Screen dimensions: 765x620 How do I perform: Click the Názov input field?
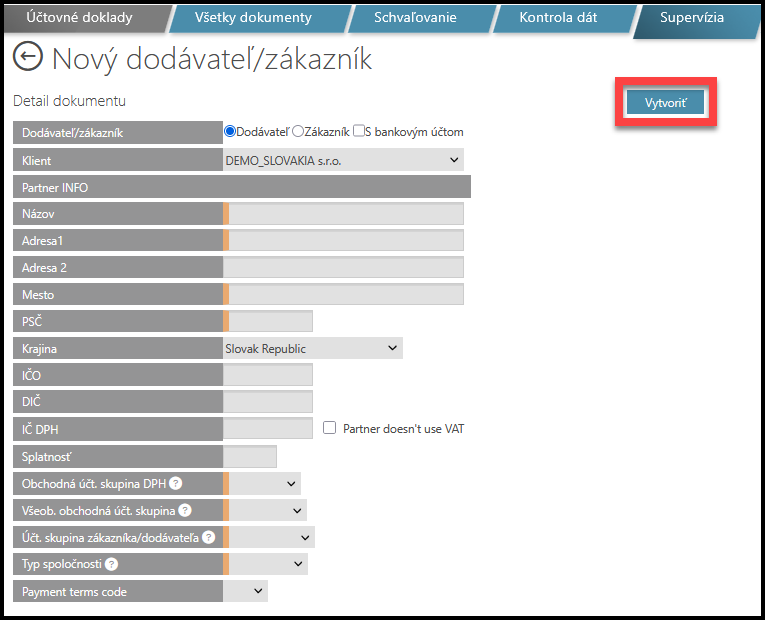(x=345, y=213)
